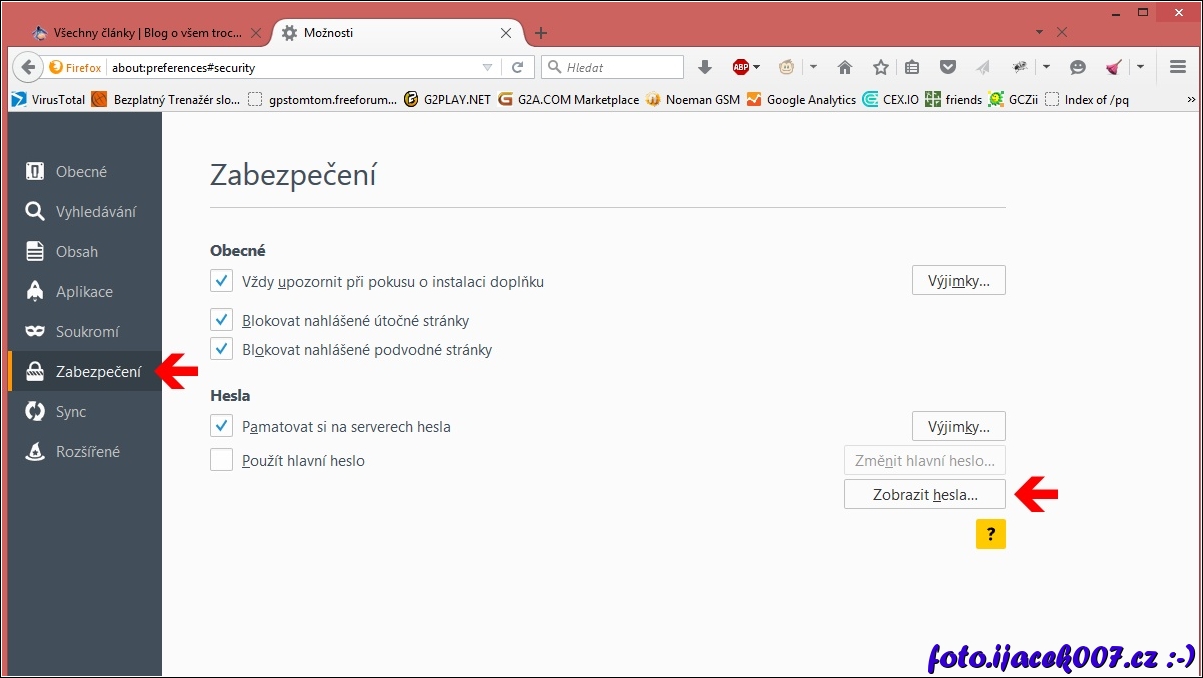Uncheck 'Vždy upozornit při pokusu o instalaci doplňku'
The image size is (1203, 678).
[x=221, y=281]
